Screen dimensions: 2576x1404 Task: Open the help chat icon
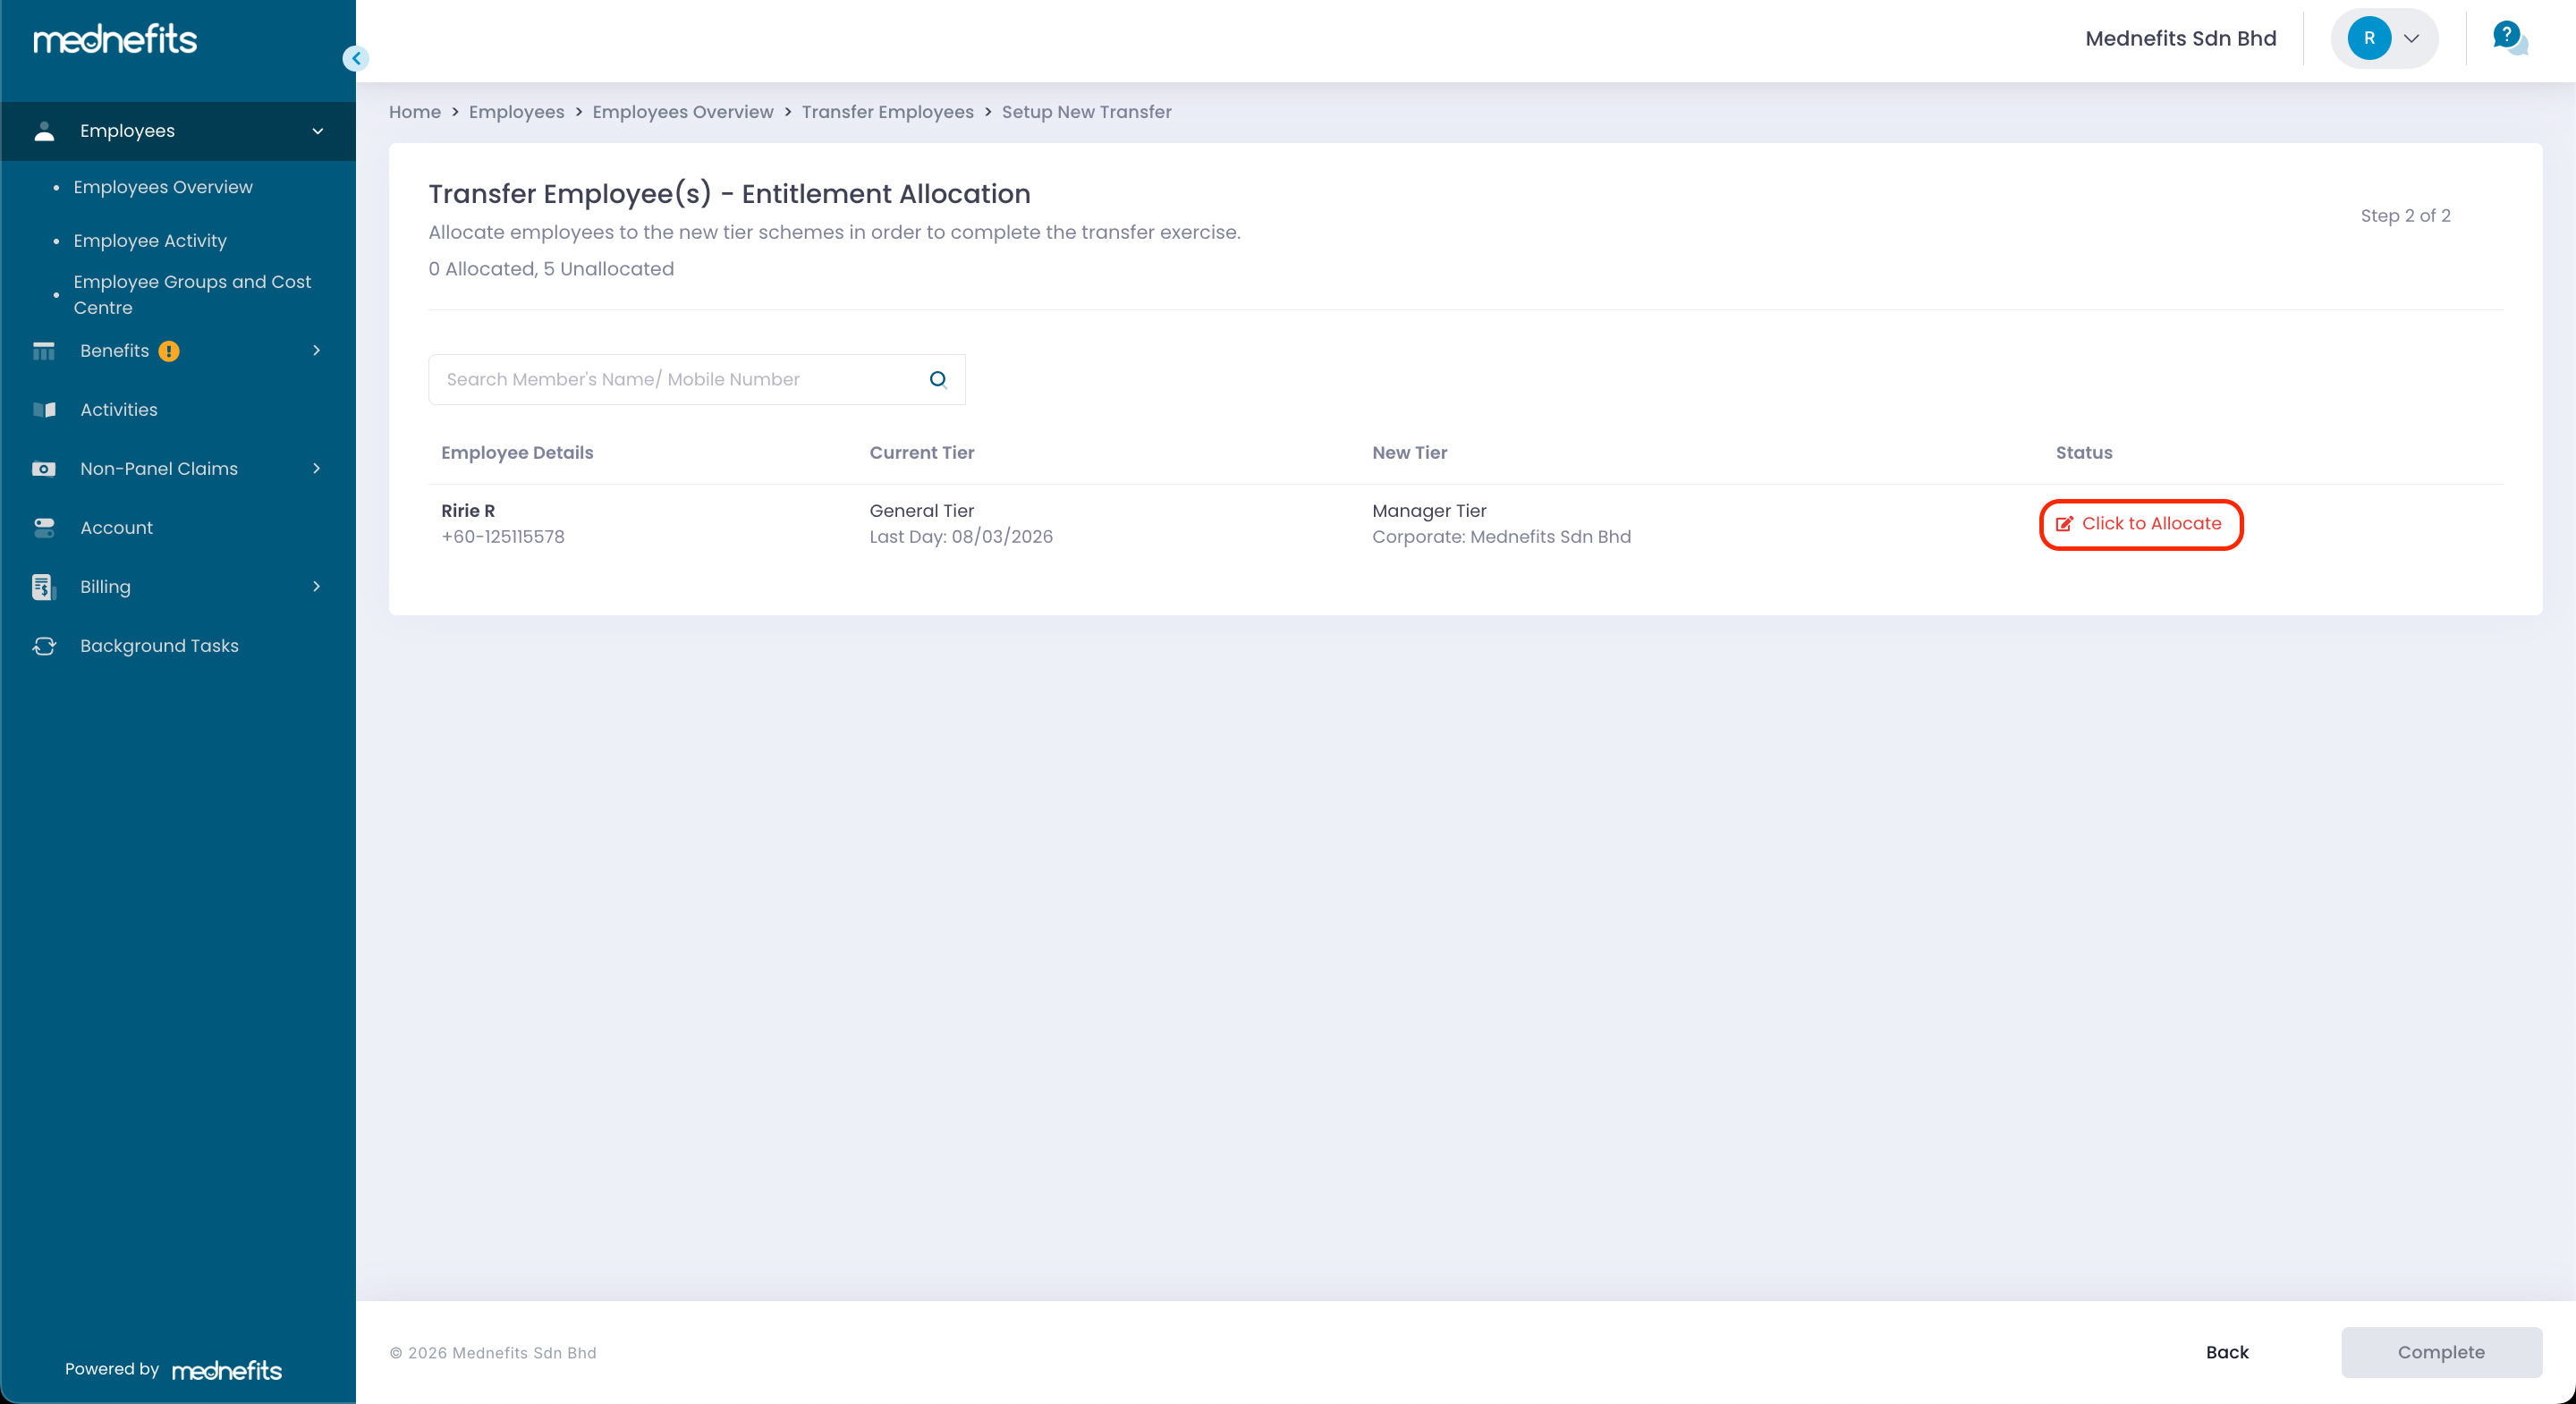click(2509, 38)
